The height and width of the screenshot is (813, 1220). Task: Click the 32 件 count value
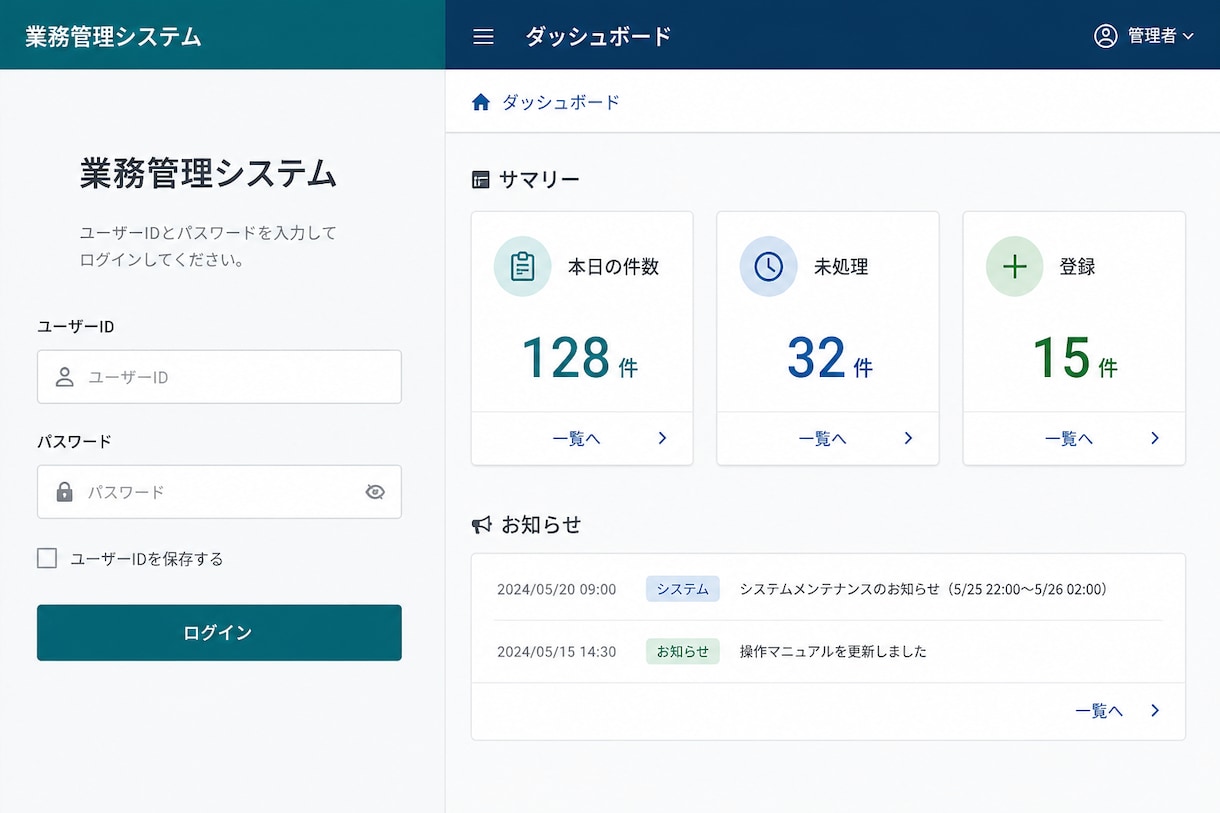pyautogui.click(x=829, y=358)
